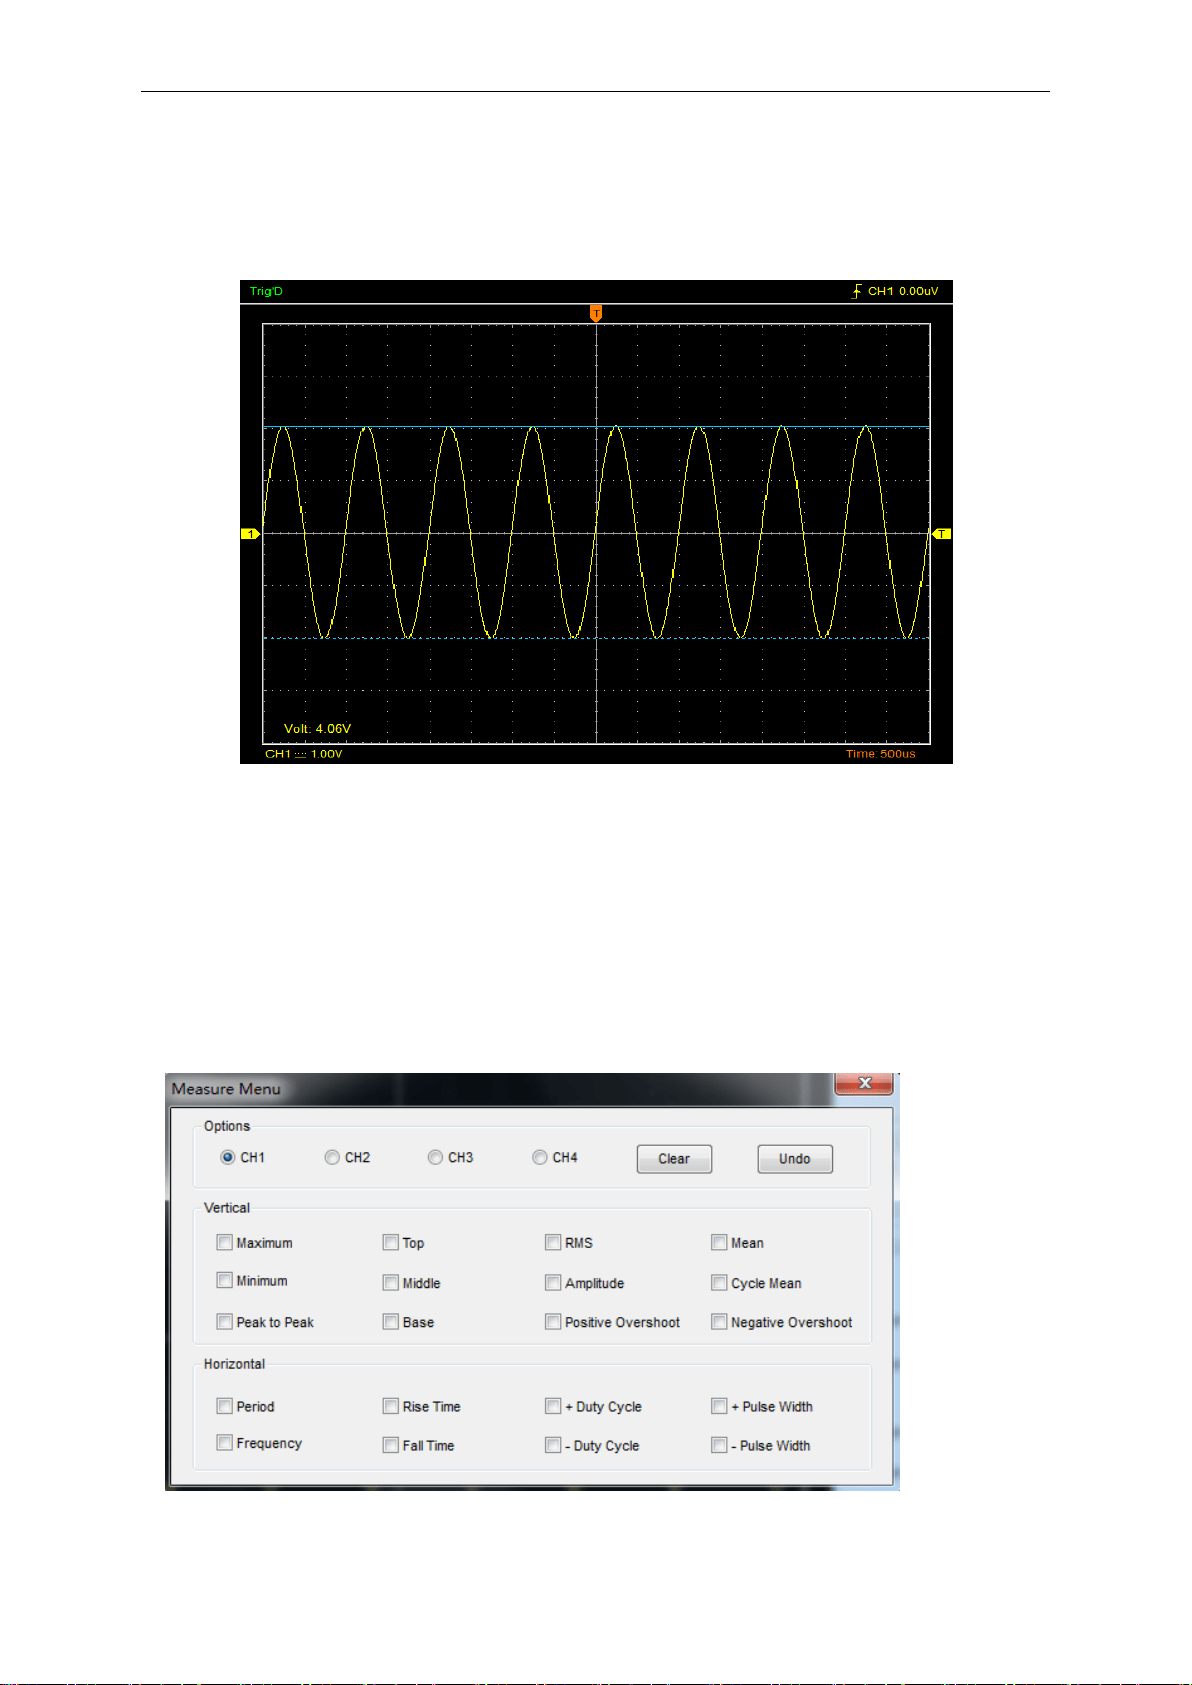The width and height of the screenshot is (1192, 1685).
Task: Click the Clear button
Action: [x=674, y=1159]
